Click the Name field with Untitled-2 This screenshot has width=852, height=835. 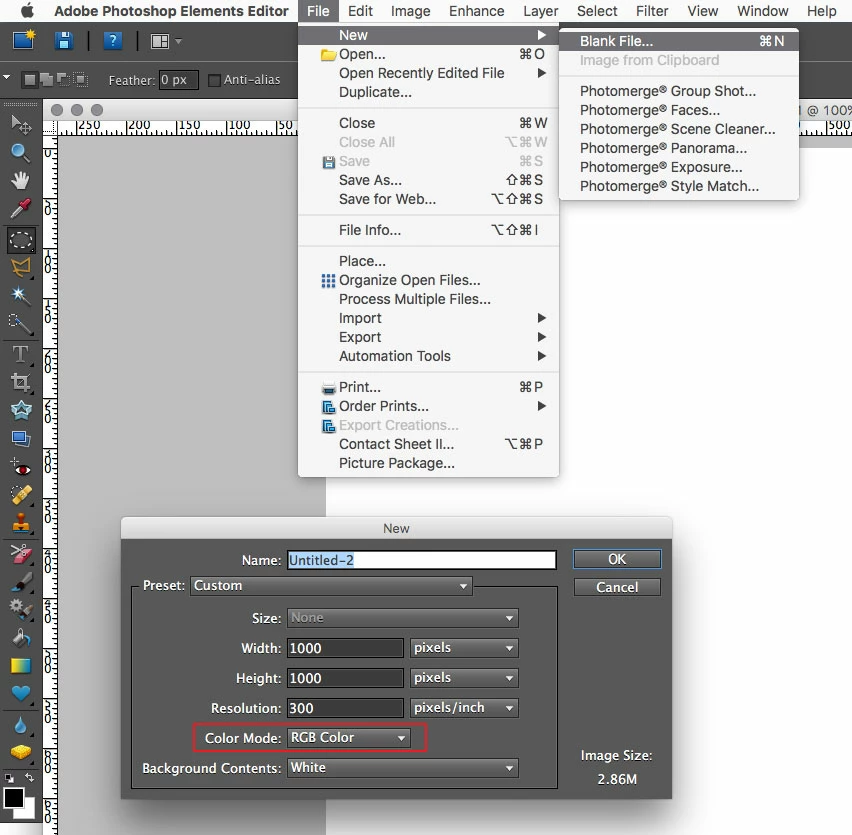pos(422,560)
